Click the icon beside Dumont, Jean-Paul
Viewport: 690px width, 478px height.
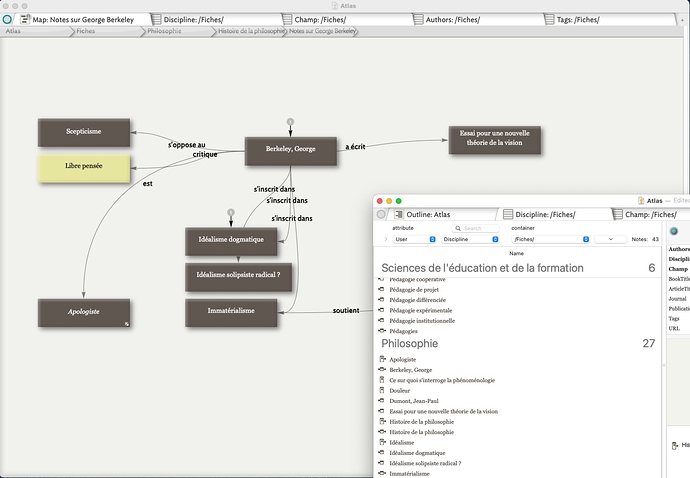382,401
